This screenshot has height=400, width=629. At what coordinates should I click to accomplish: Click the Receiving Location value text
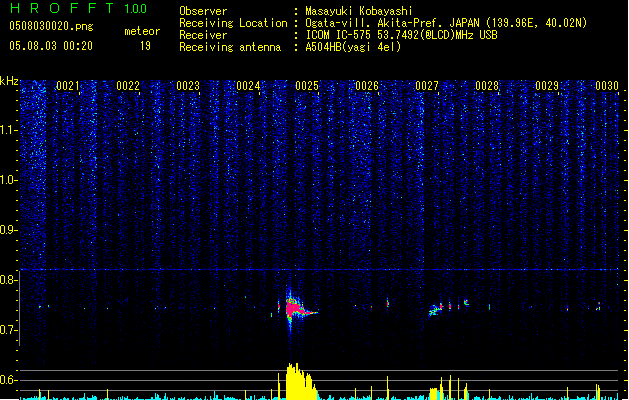(x=446, y=23)
